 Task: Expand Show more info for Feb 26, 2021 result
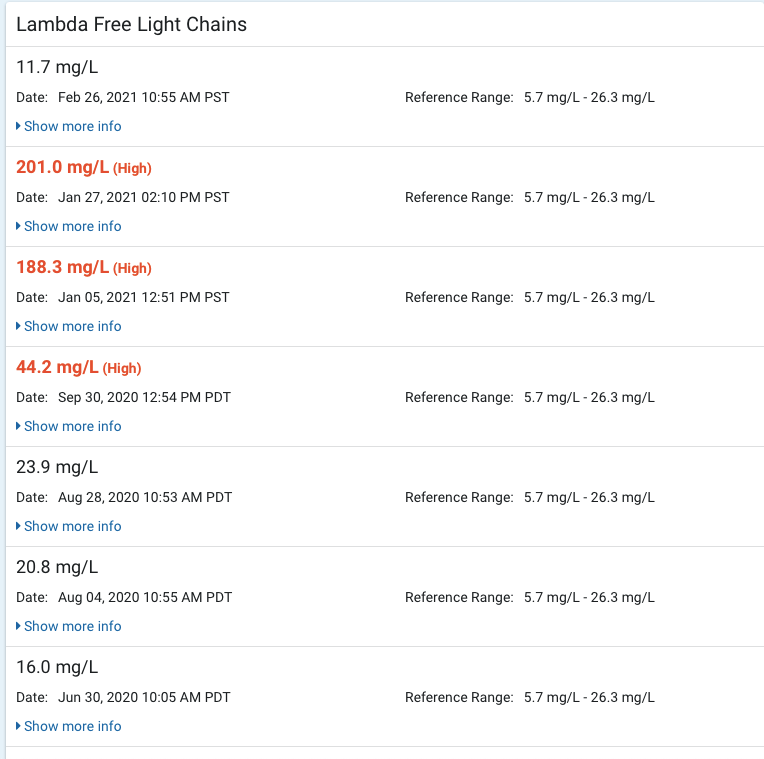72,126
